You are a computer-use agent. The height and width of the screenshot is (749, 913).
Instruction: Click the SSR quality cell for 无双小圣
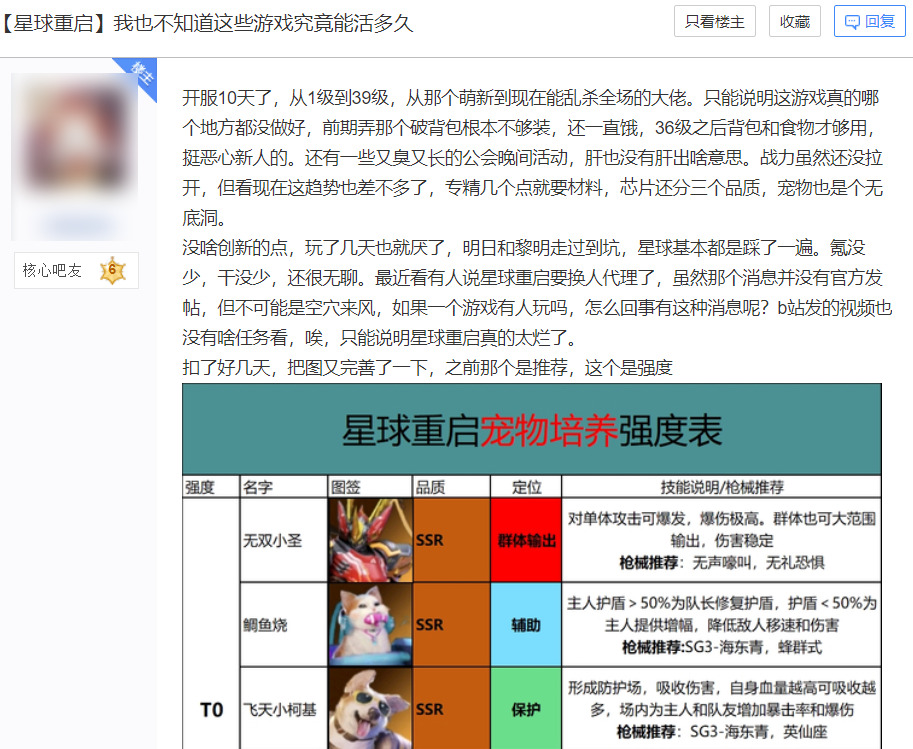pos(451,539)
